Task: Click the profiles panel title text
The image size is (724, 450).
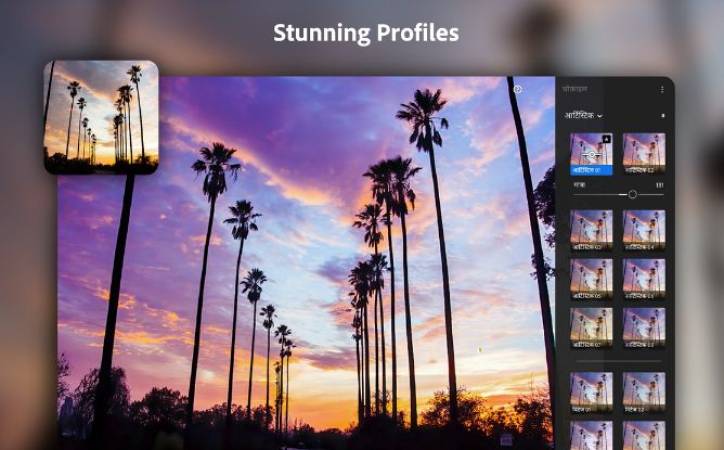Action: point(575,89)
